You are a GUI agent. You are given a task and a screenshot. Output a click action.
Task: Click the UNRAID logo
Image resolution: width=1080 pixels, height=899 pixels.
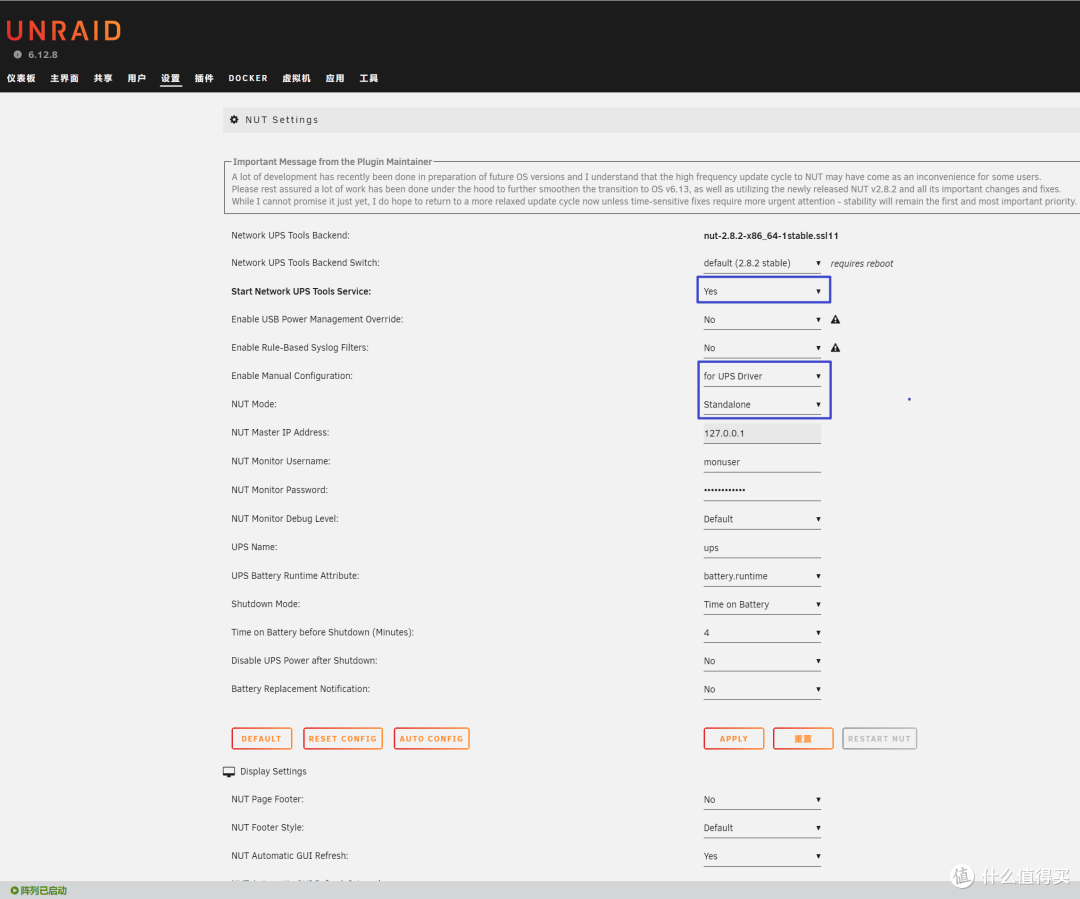tap(63, 30)
